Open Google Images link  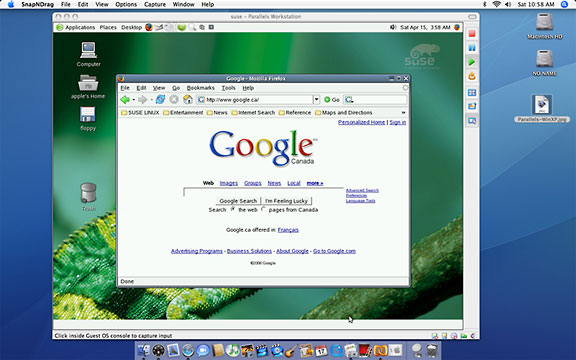(228, 183)
